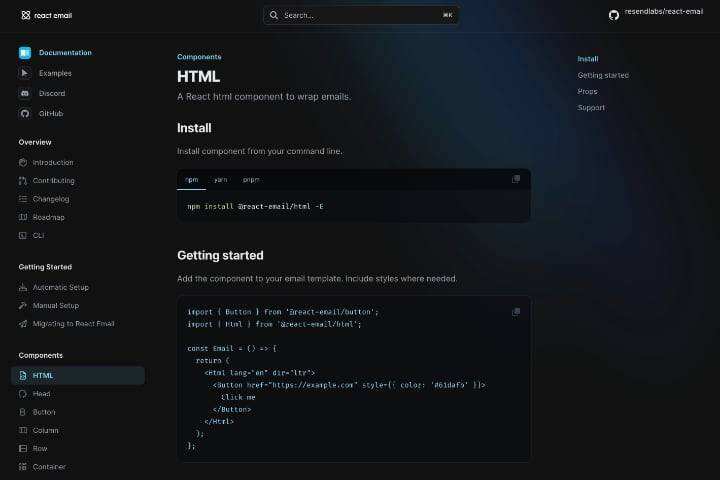Screen dimensions: 720x480
Task: Switch to the yarn tab
Action: coord(220,179)
